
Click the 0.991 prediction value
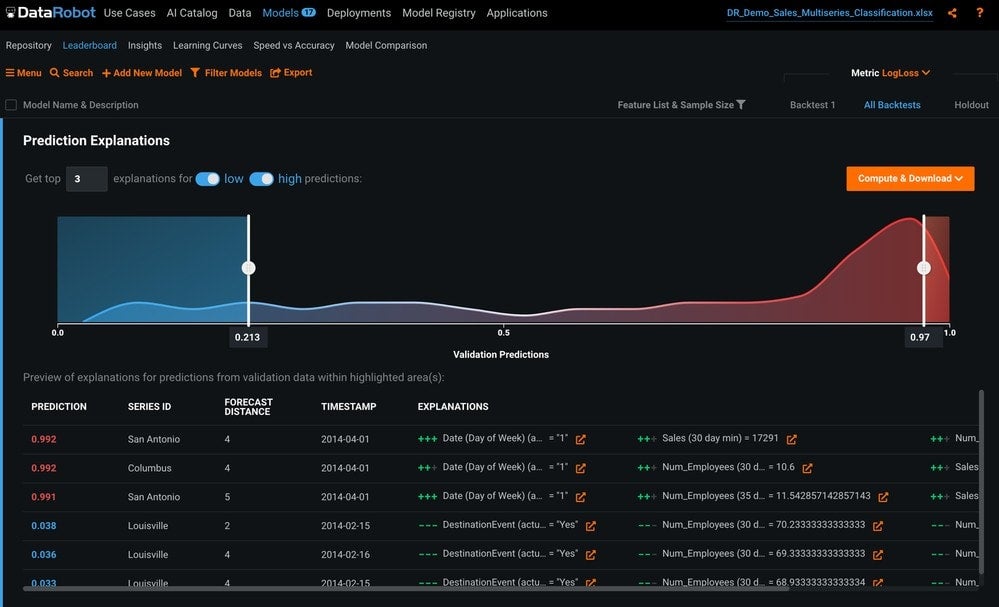click(44, 497)
